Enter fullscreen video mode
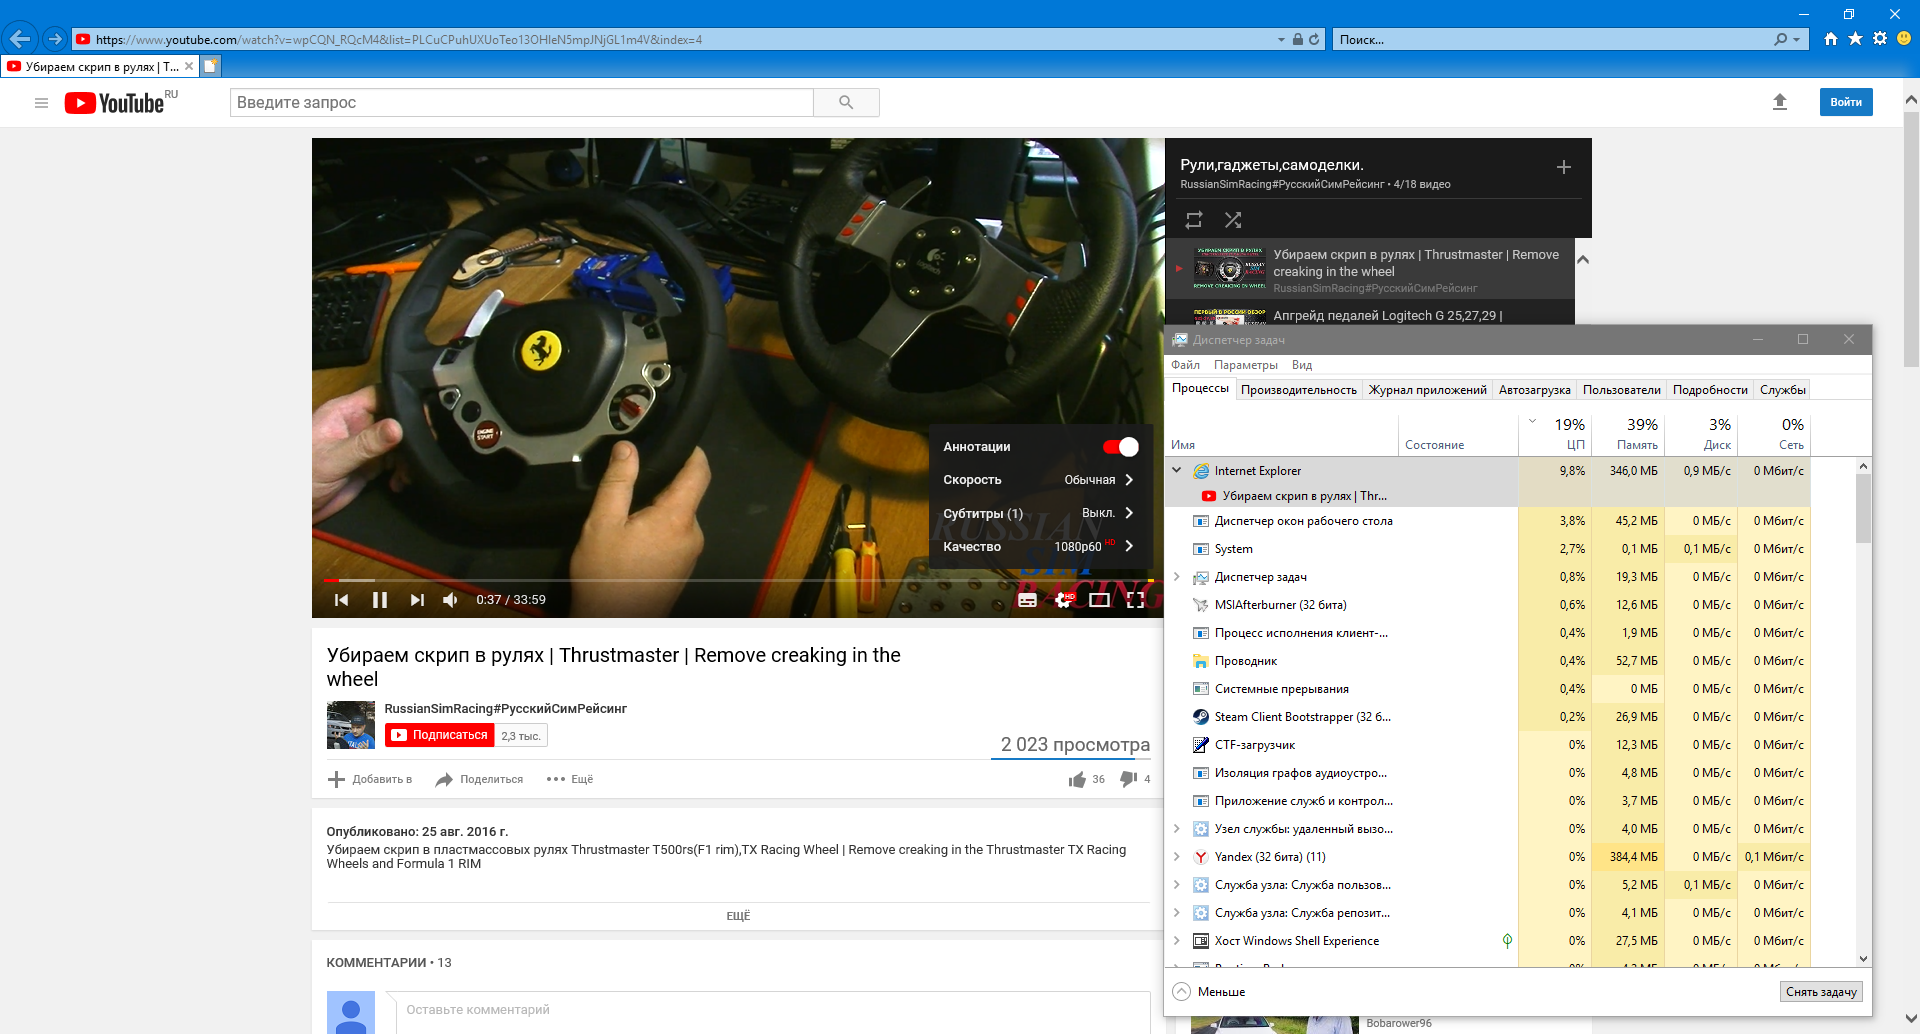Screen dimensions: 1920x1034 coord(1136,600)
